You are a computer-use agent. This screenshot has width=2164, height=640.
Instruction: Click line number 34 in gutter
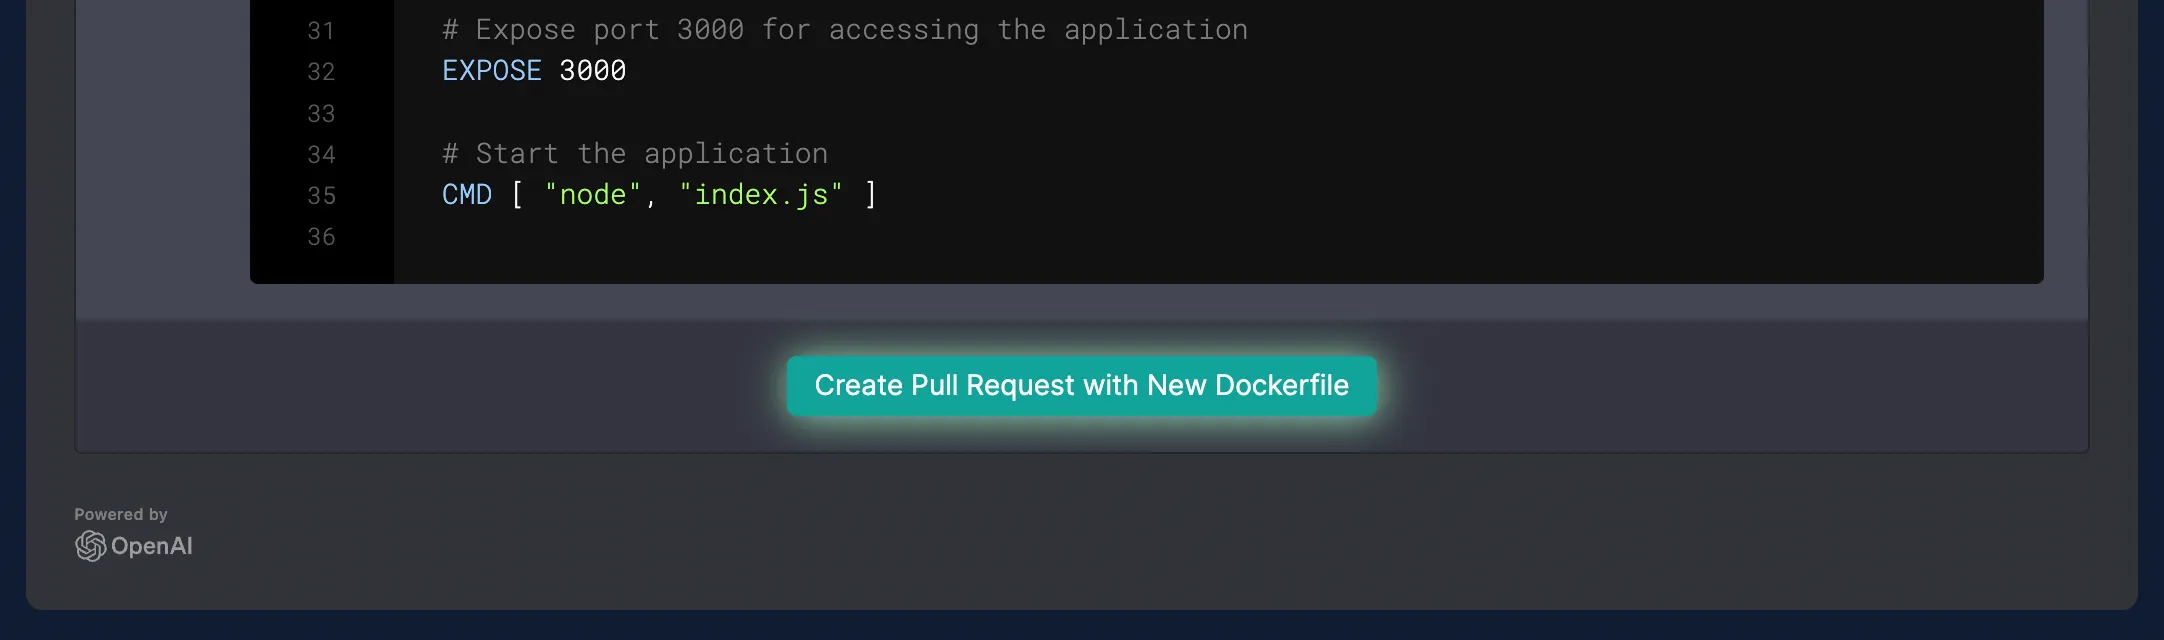[321, 155]
